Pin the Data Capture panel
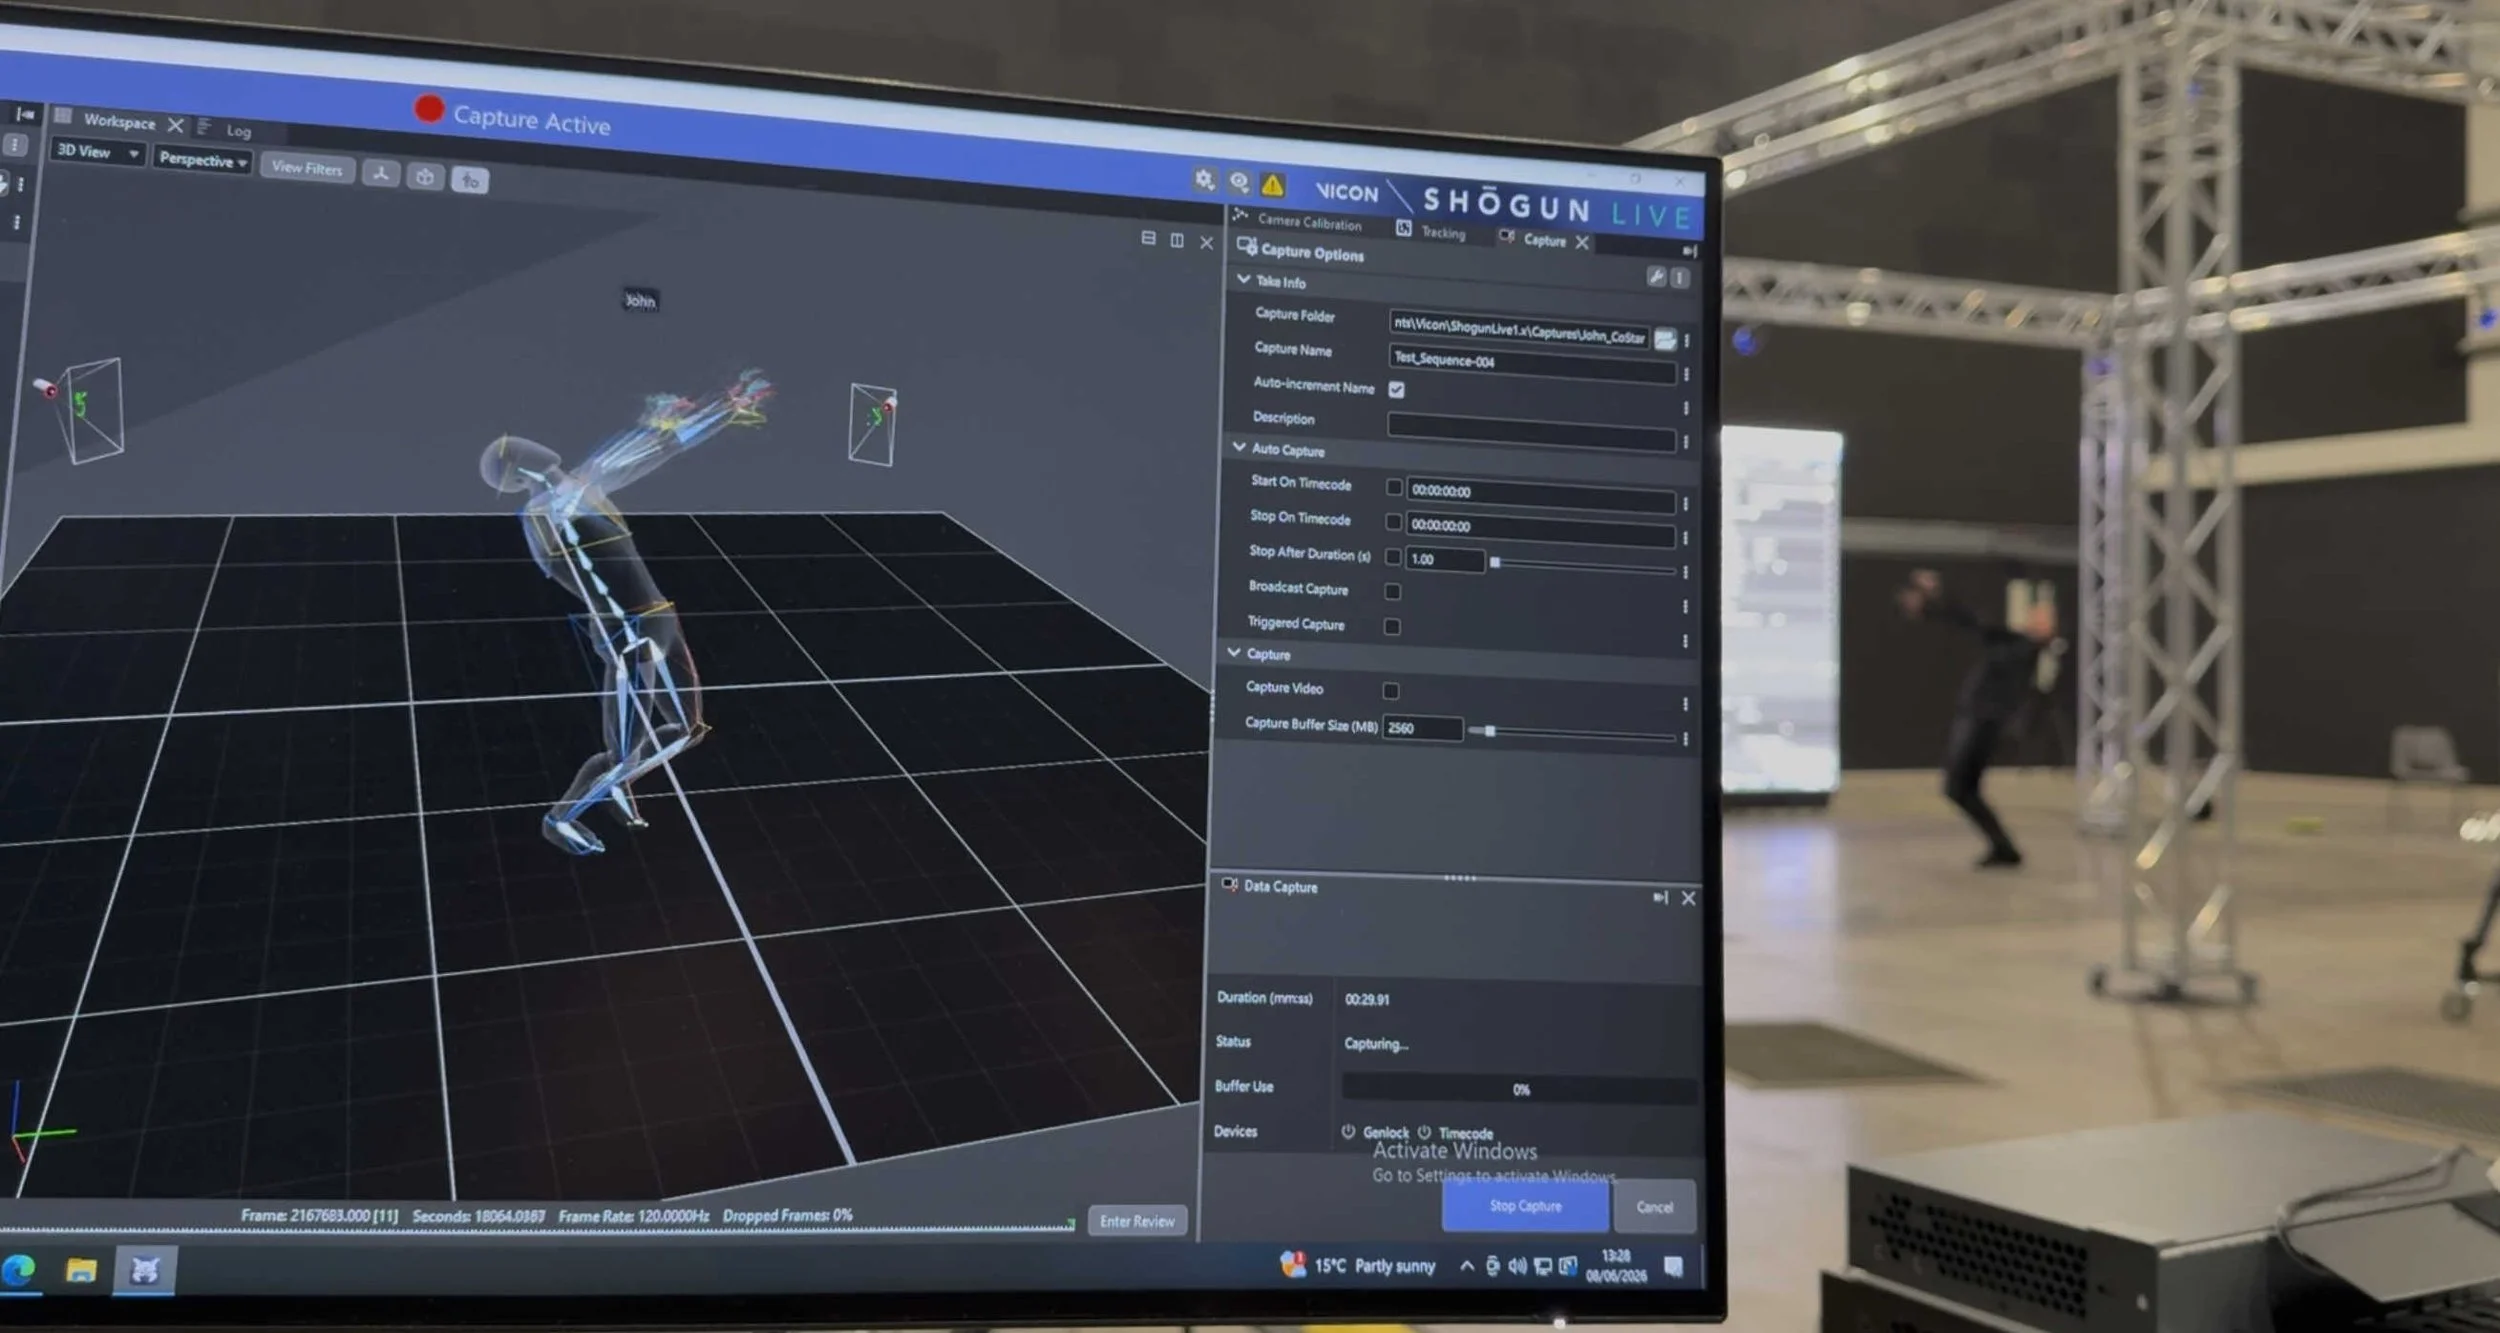2500x1333 pixels. pos(1661,897)
